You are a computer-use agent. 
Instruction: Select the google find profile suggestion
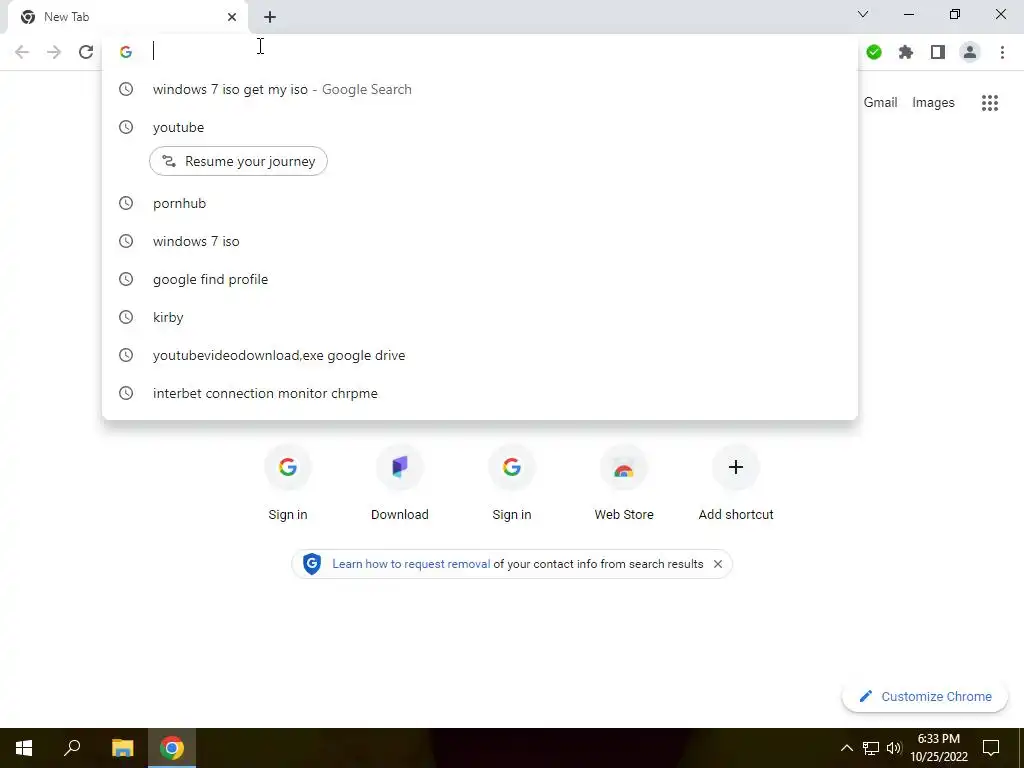click(x=480, y=280)
